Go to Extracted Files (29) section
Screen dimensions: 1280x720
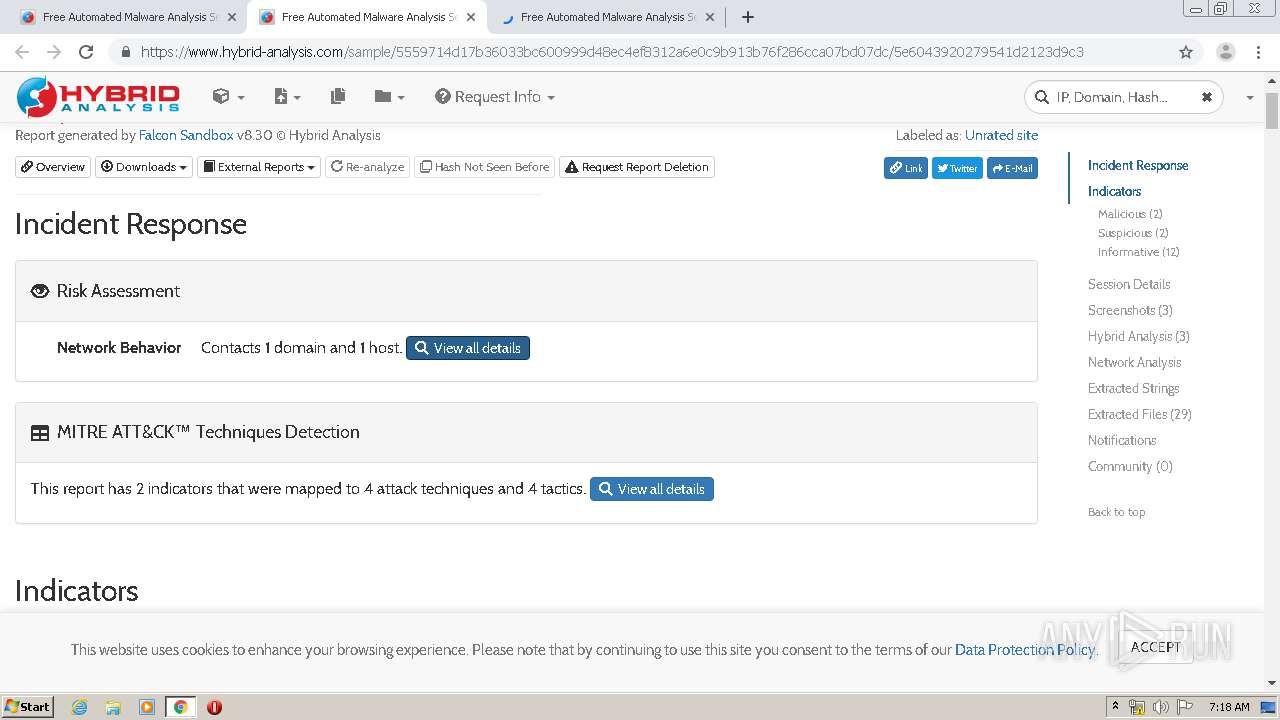[x=1140, y=414]
